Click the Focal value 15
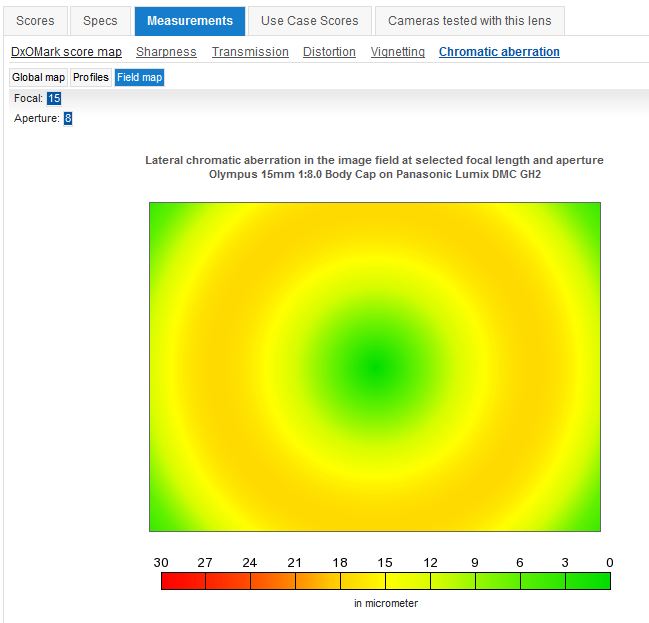The height and width of the screenshot is (623, 649). 54,98
